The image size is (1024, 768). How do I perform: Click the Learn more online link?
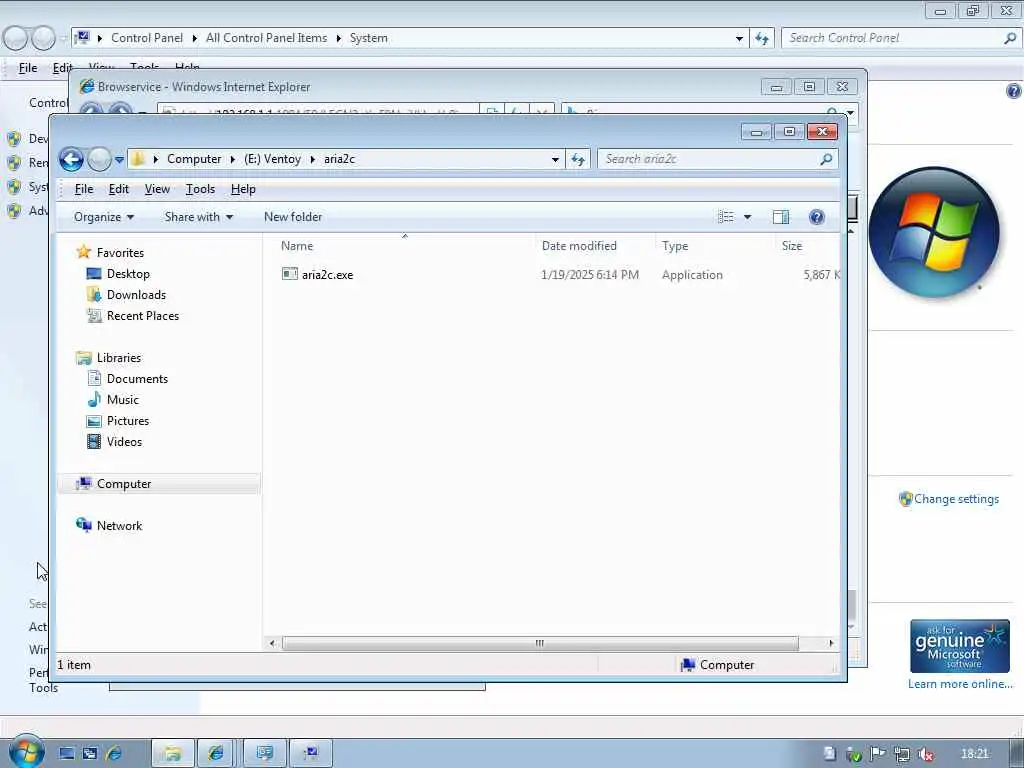[959, 684]
